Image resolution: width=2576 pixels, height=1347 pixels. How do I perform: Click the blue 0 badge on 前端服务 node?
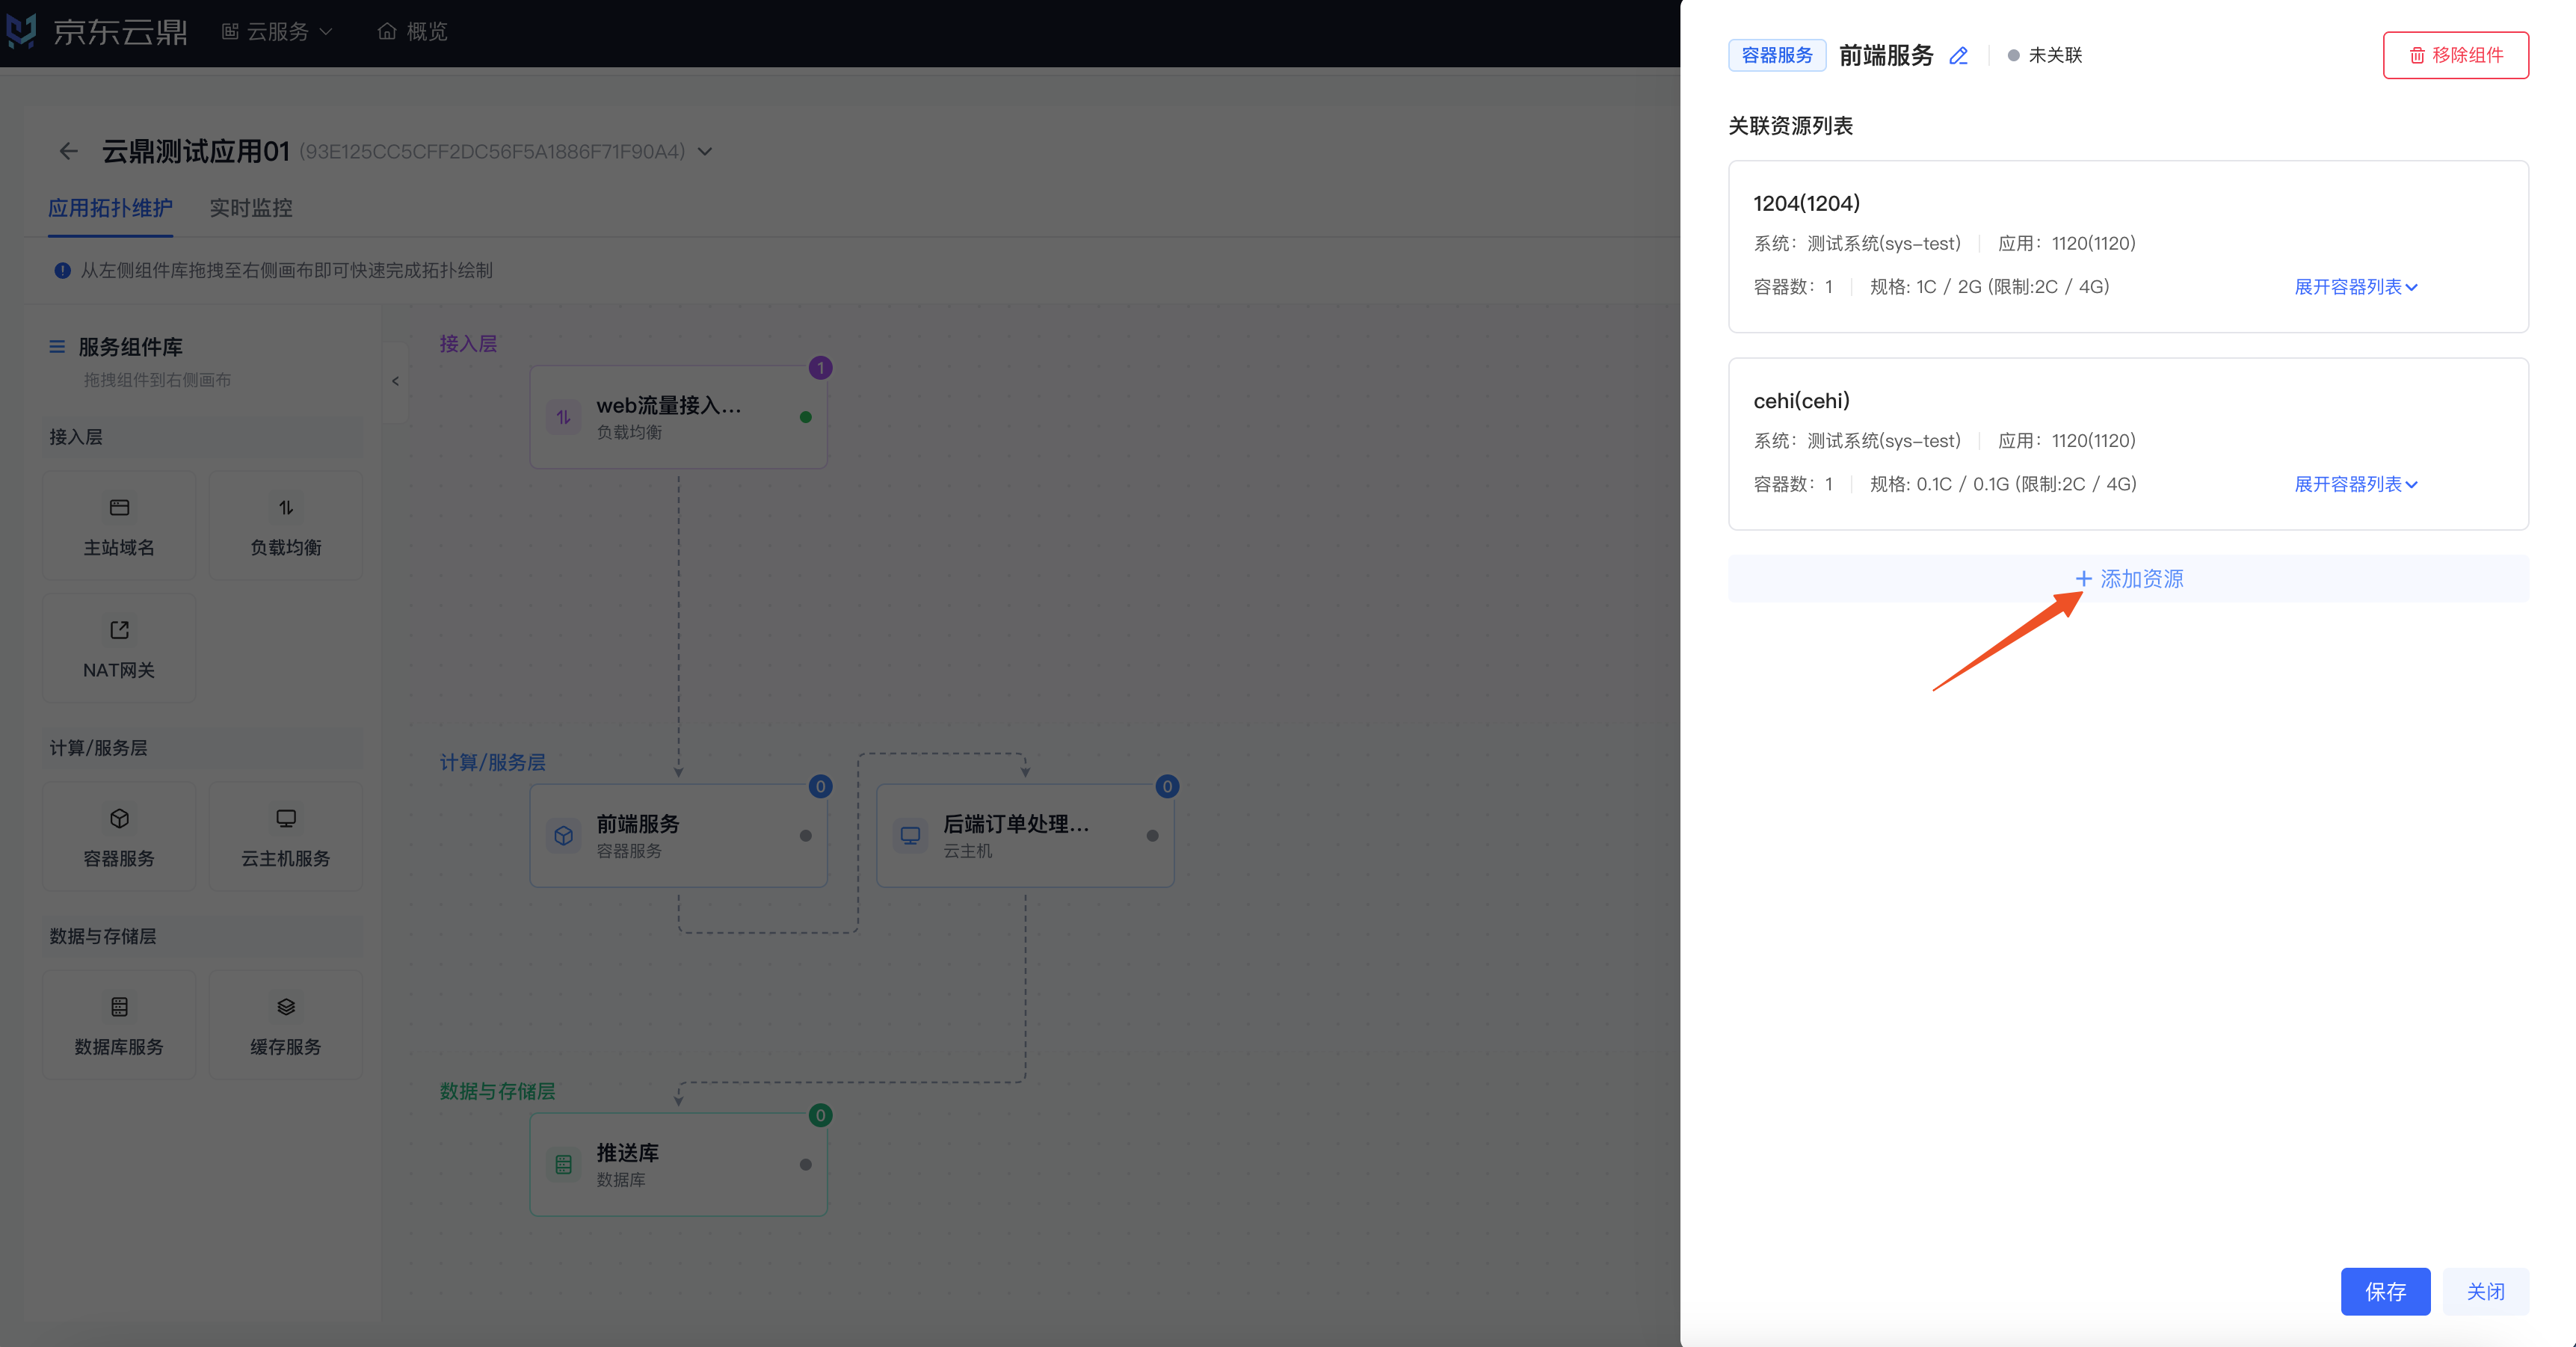click(x=820, y=787)
